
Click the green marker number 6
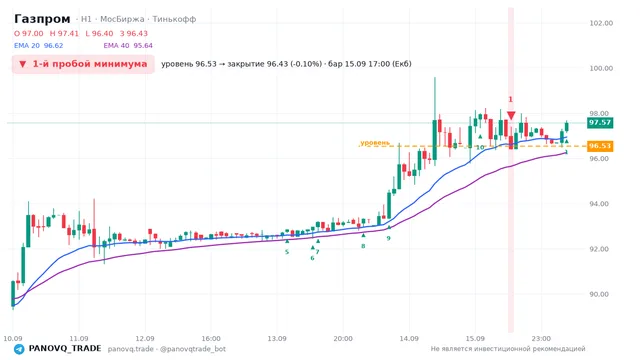coord(312,258)
